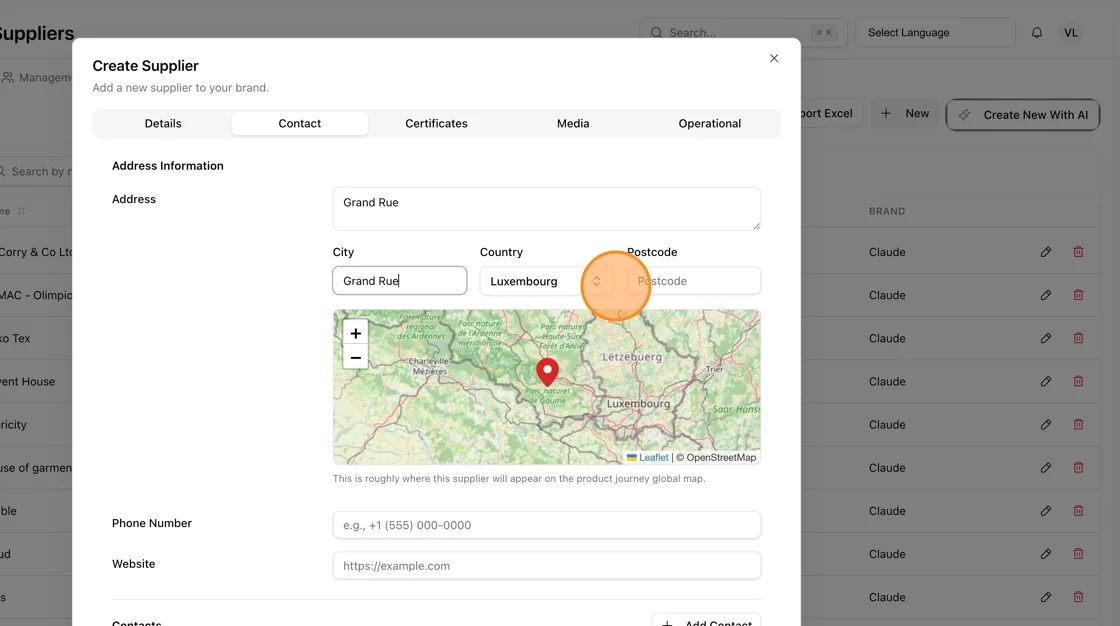Edit the Tex supplier row

click(1046, 338)
